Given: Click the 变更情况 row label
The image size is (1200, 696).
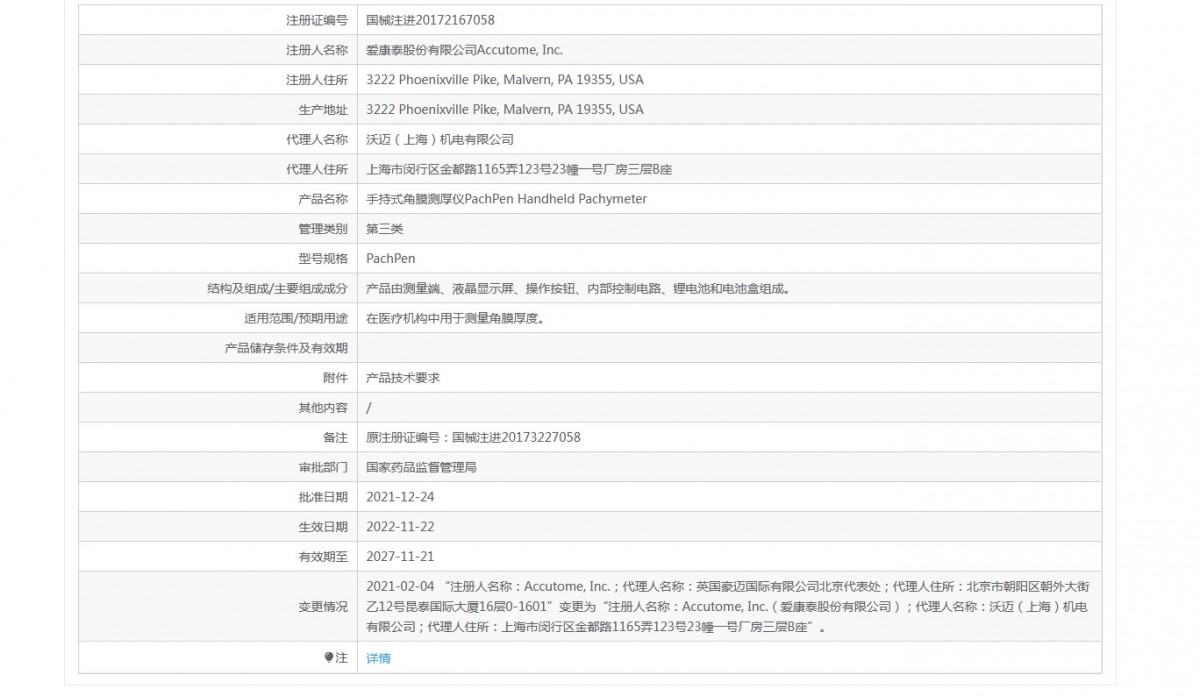Looking at the screenshot, I should click(323, 607).
